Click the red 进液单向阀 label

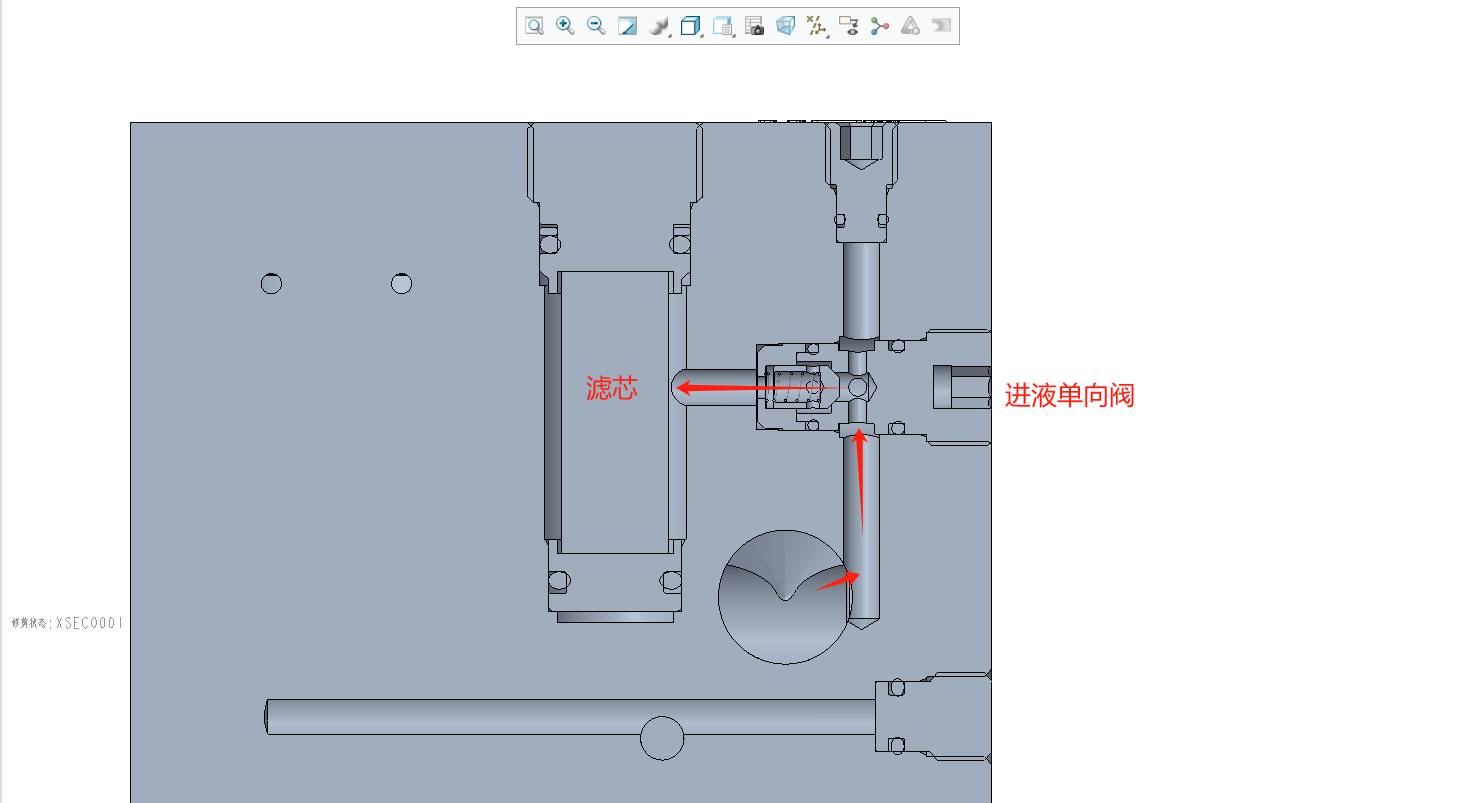[x=1069, y=395]
